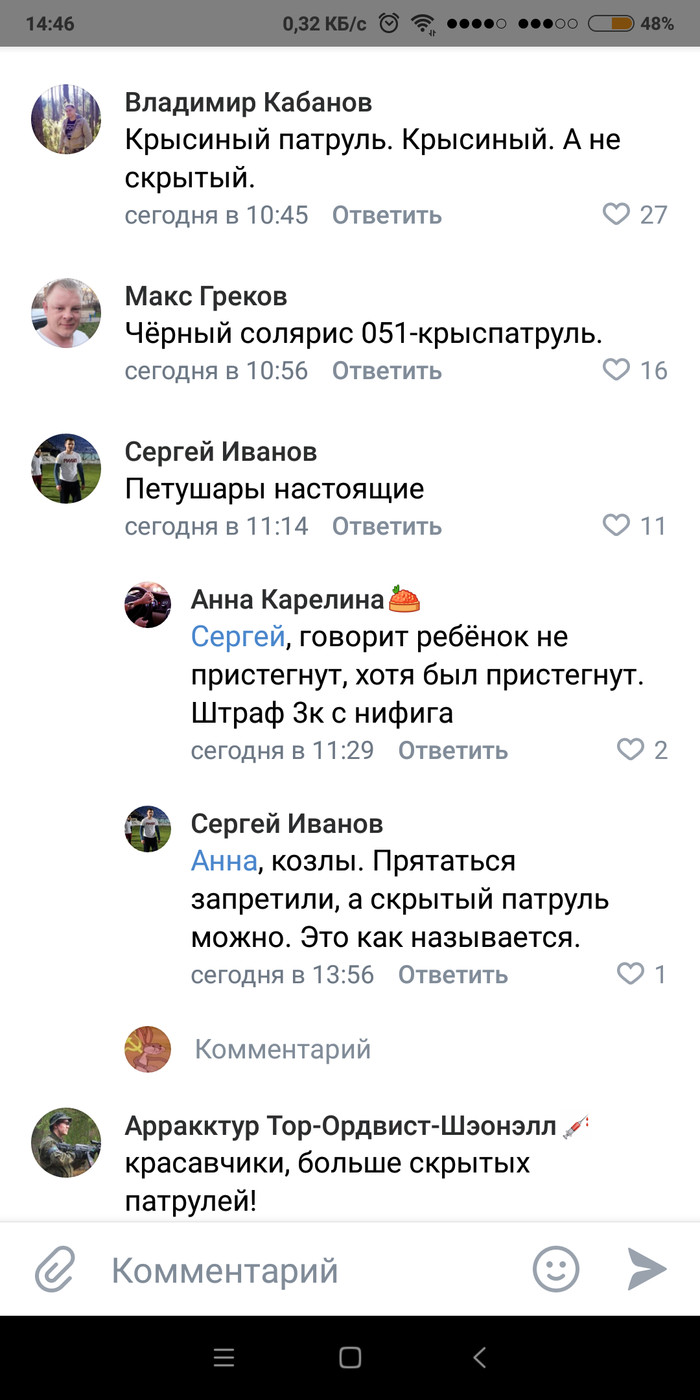Like Владимир Кабанов's comment
Viewport: 700px width, 1400px height.
(x=616, y=214)
